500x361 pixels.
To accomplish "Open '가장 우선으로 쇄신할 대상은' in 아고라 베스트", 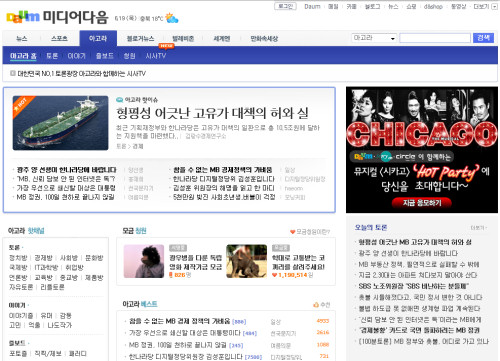I will tap(185, 333).
